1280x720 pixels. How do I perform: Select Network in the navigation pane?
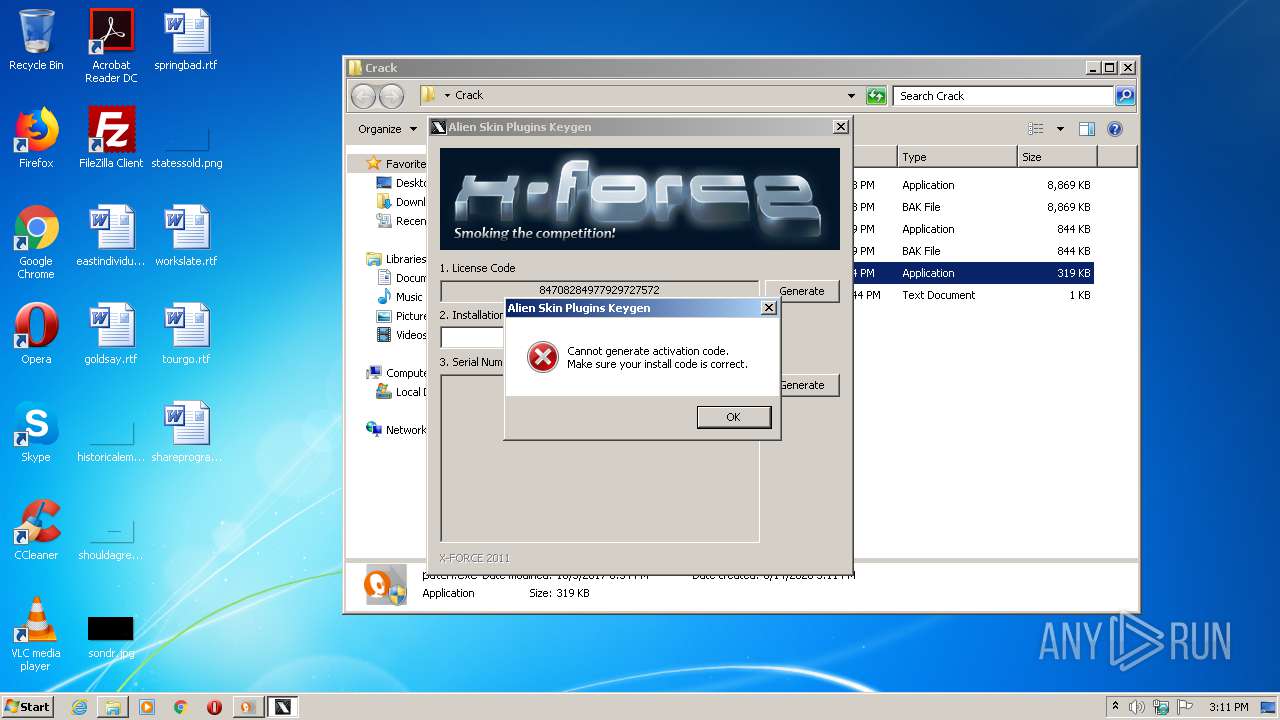396,430
